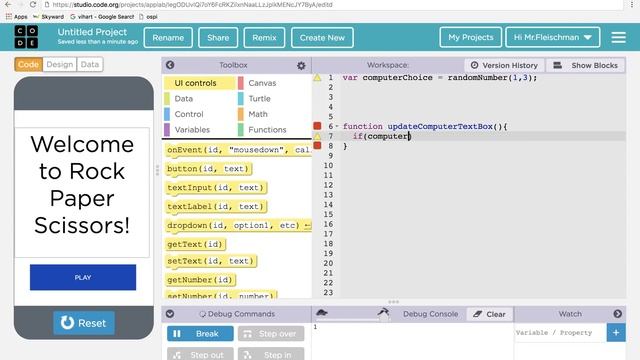Viewport: 640px width, 360px height.
Task: Click the Share button
Action: pos(218,38)
